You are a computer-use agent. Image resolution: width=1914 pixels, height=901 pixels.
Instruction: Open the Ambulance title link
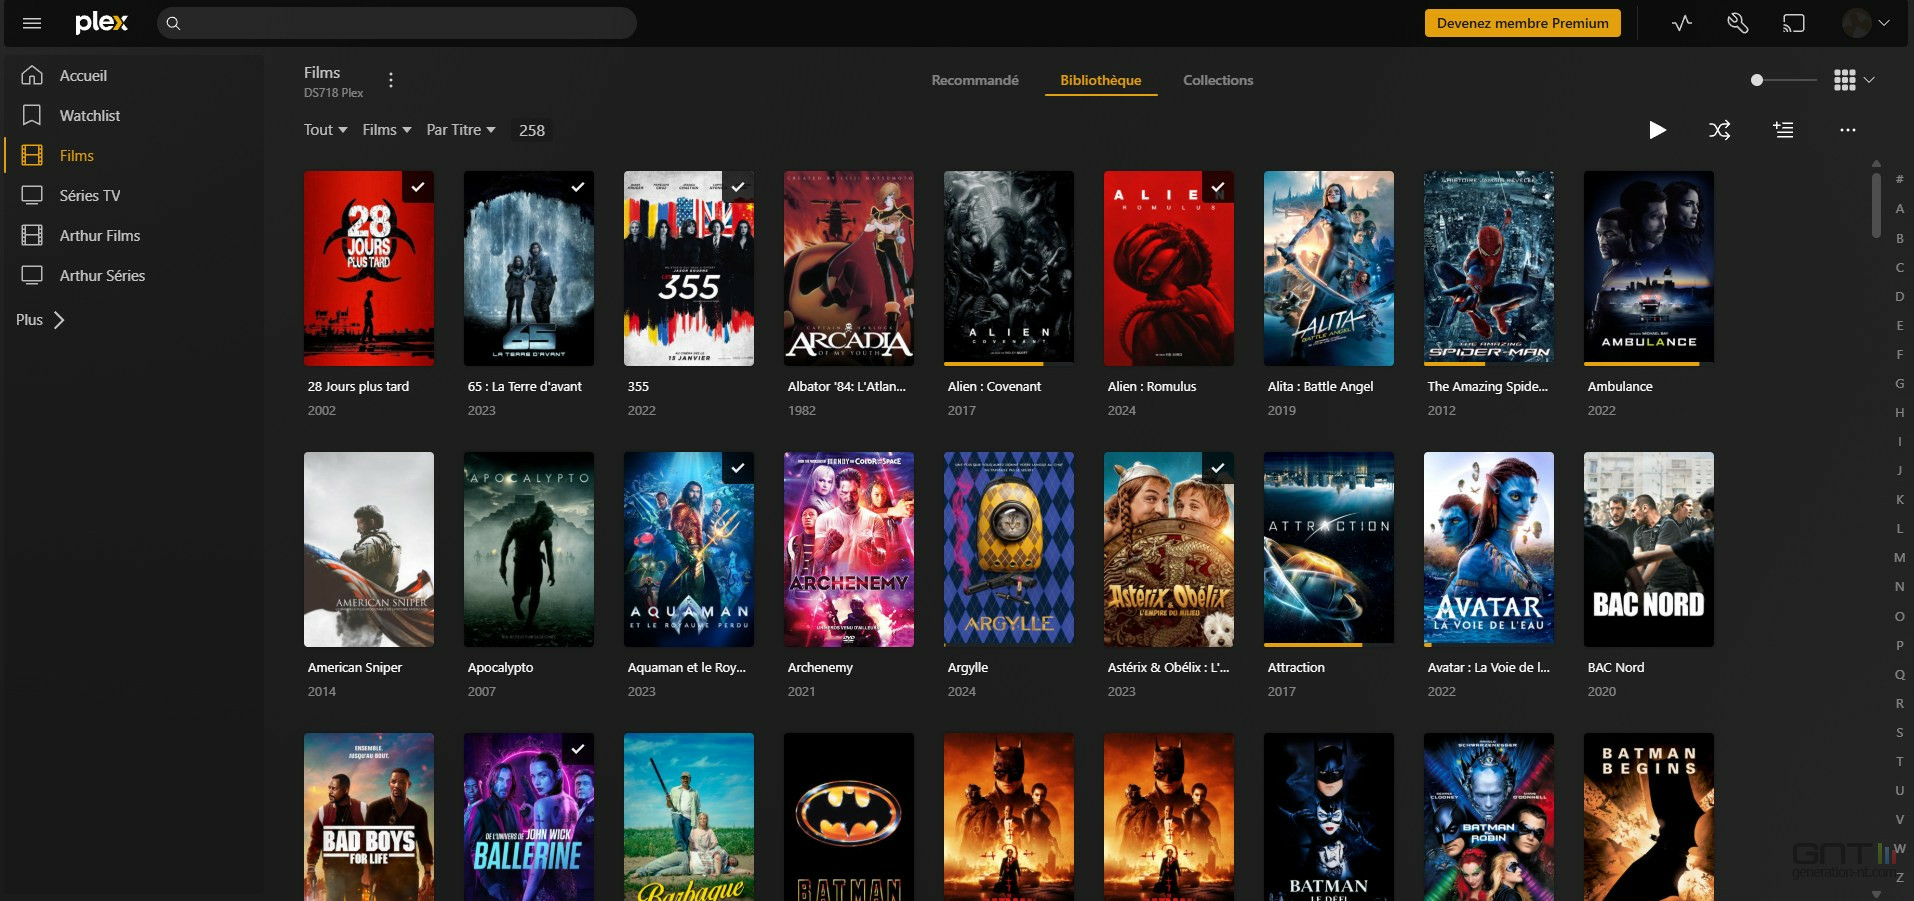(1620, 386)
